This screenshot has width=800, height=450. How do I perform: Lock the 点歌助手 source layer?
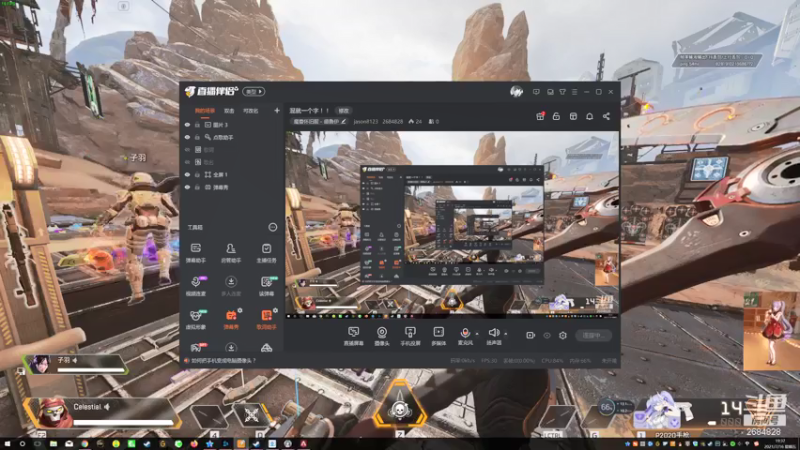(x=197, y=137)
